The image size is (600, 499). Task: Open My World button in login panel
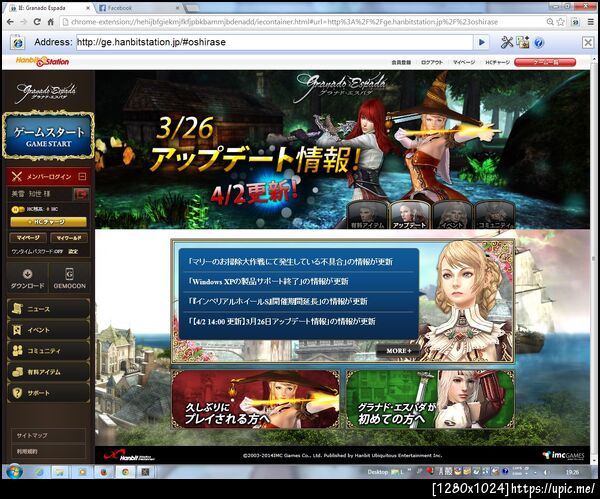69,238
